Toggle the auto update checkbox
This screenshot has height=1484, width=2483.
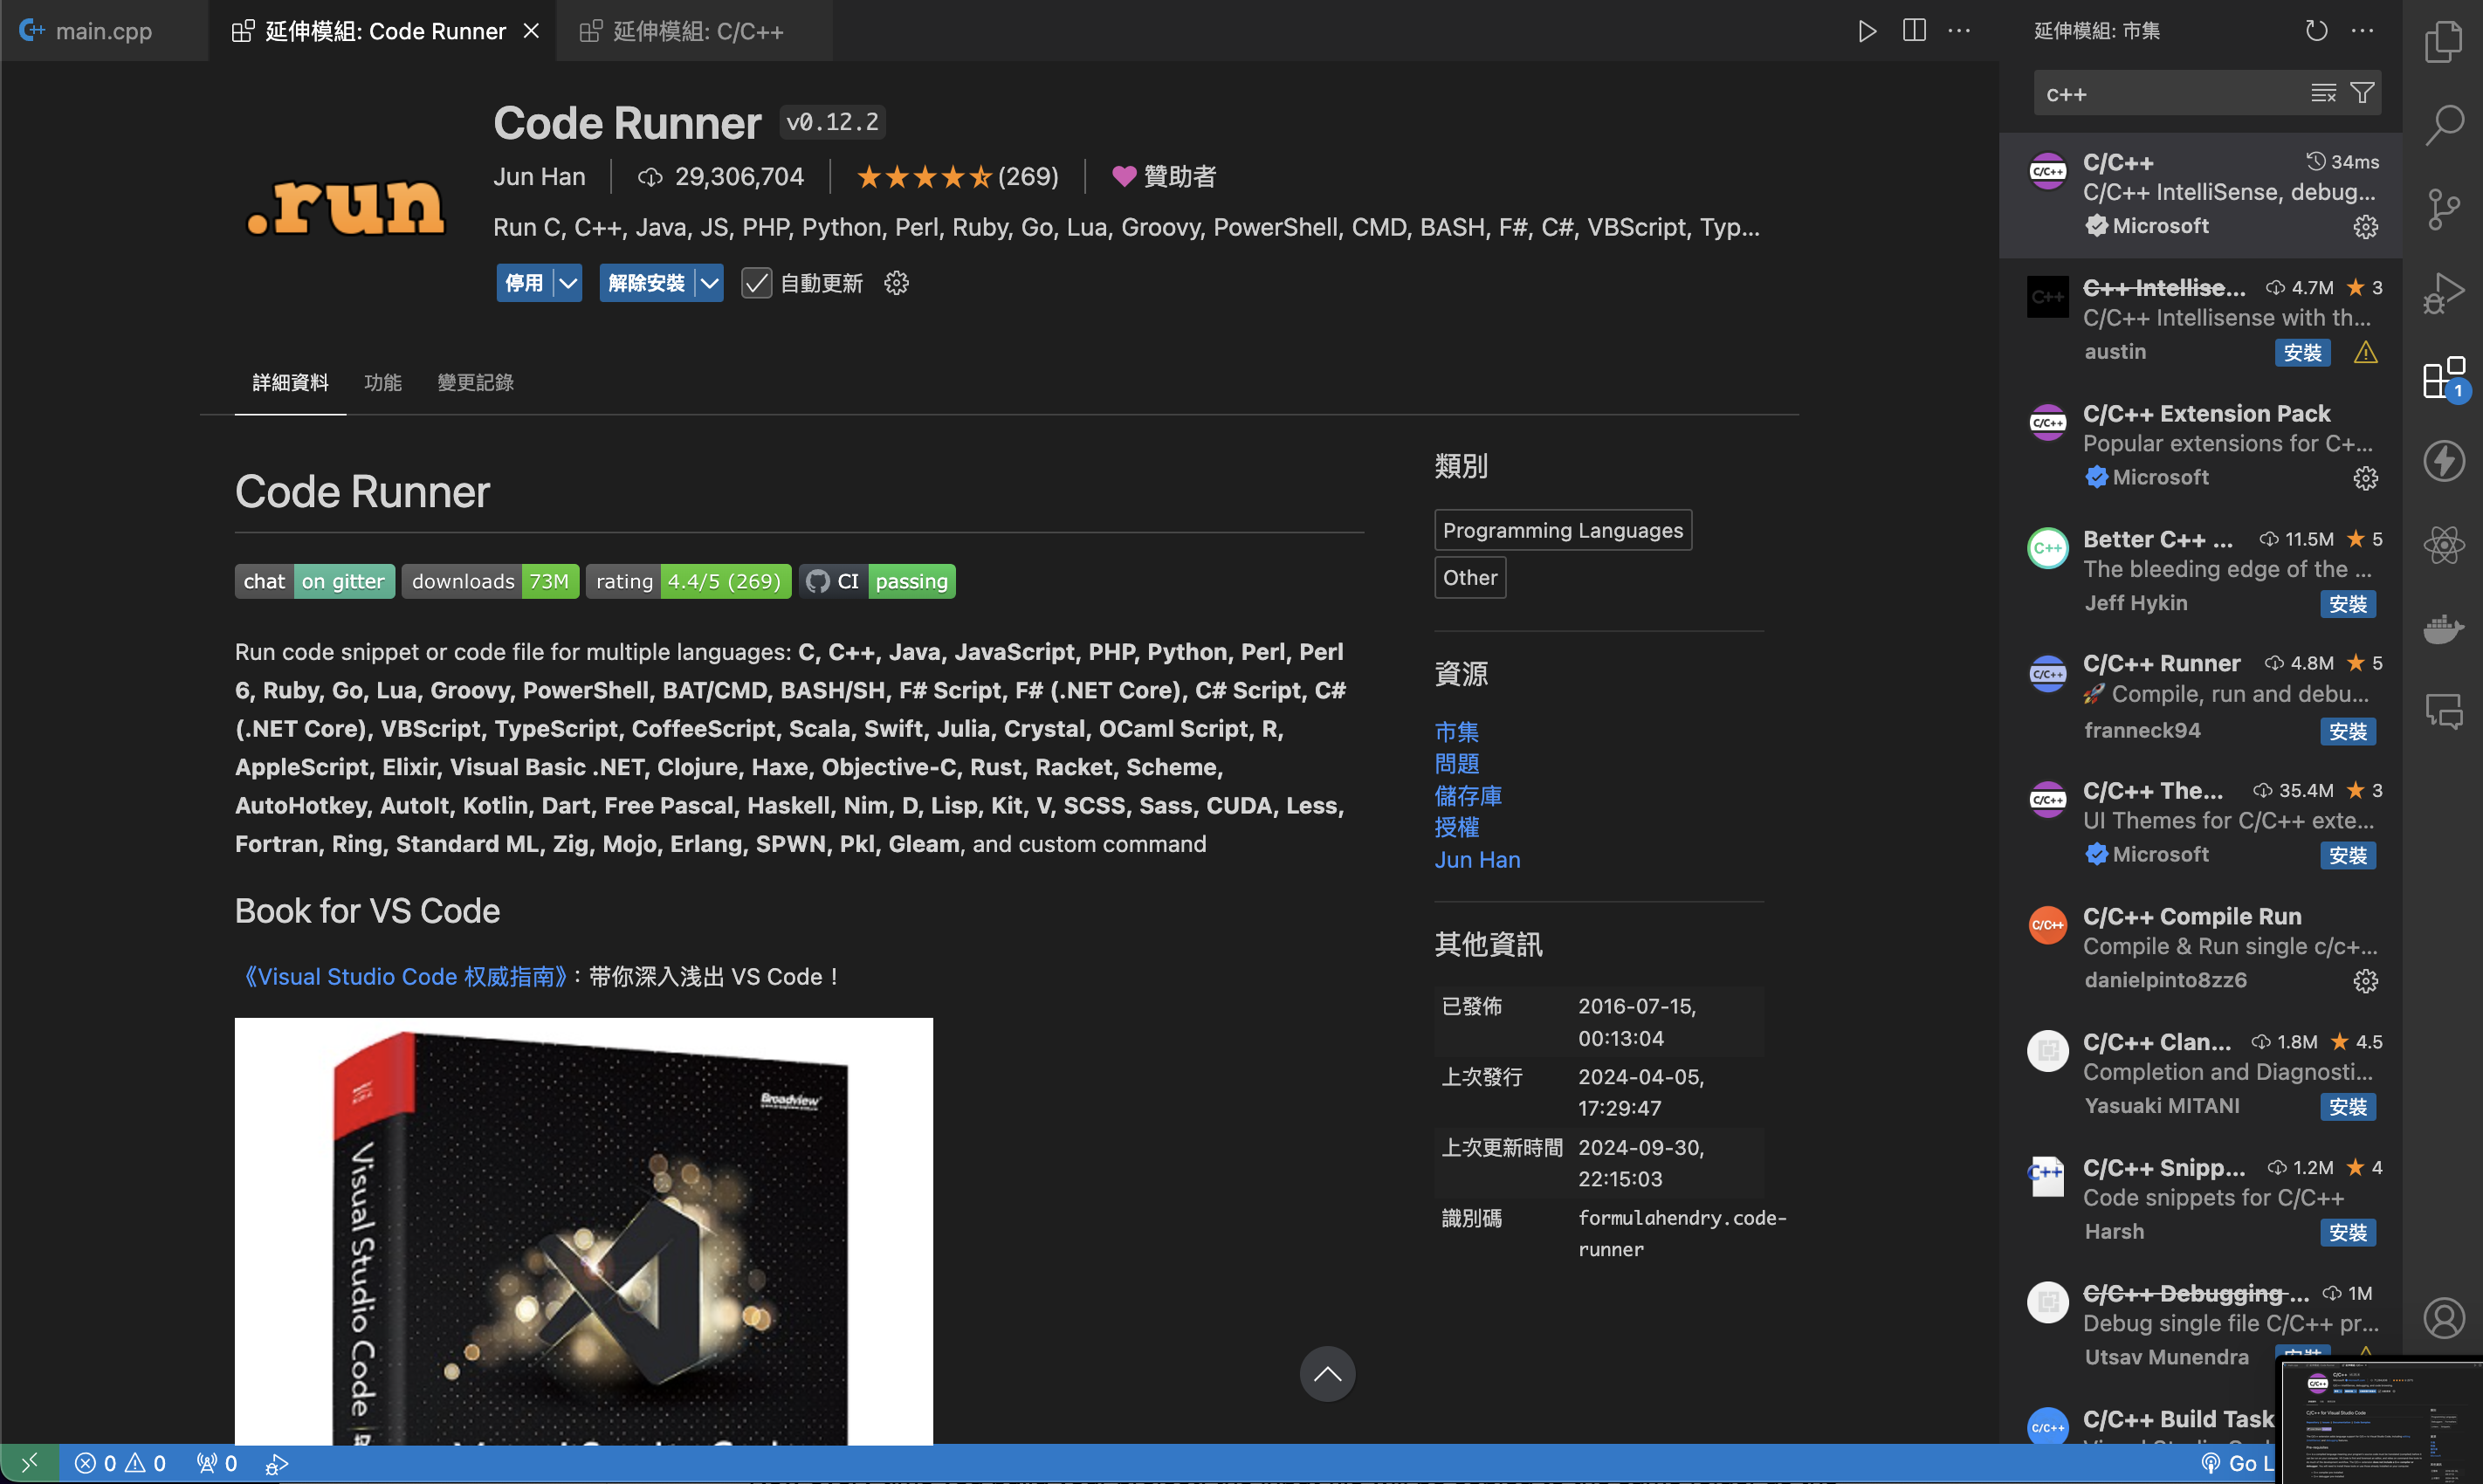[756, 283]
